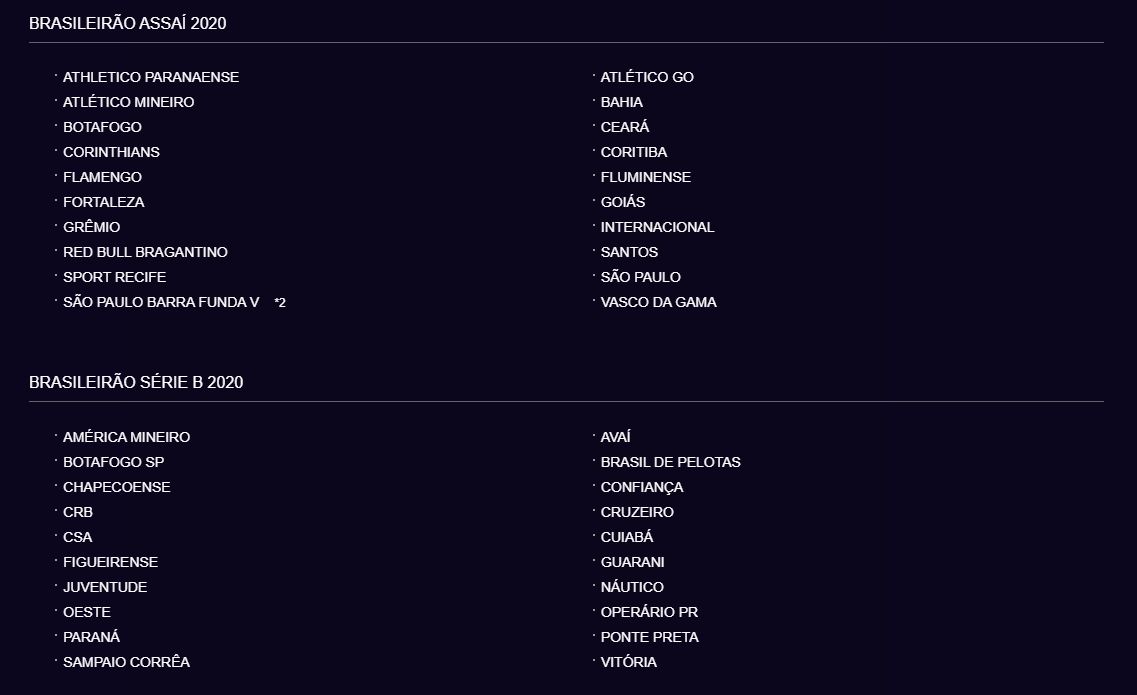The width and height of the screenshot is (1137, 695).
Task: Select Brasil de Pelotas
Action: [x=670, y=462]
